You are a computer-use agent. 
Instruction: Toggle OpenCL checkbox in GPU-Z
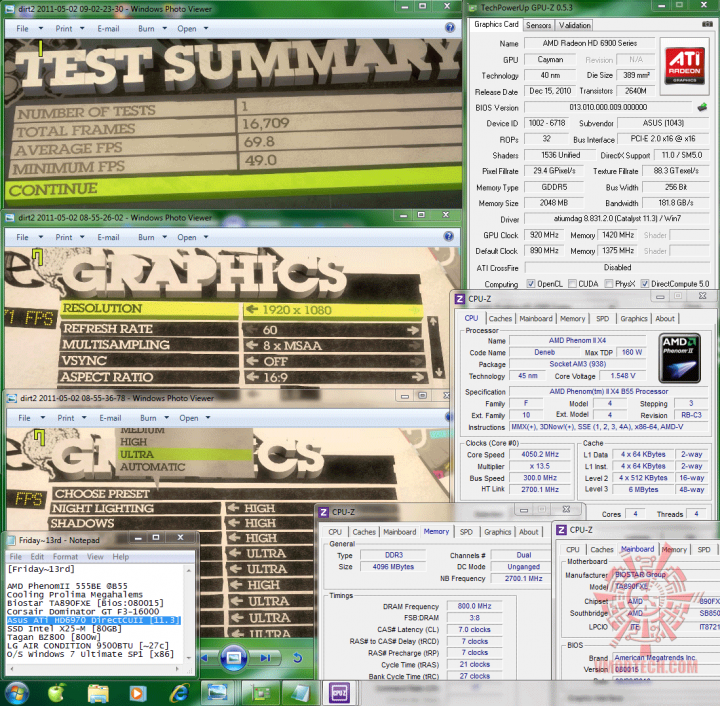[530, 284]
